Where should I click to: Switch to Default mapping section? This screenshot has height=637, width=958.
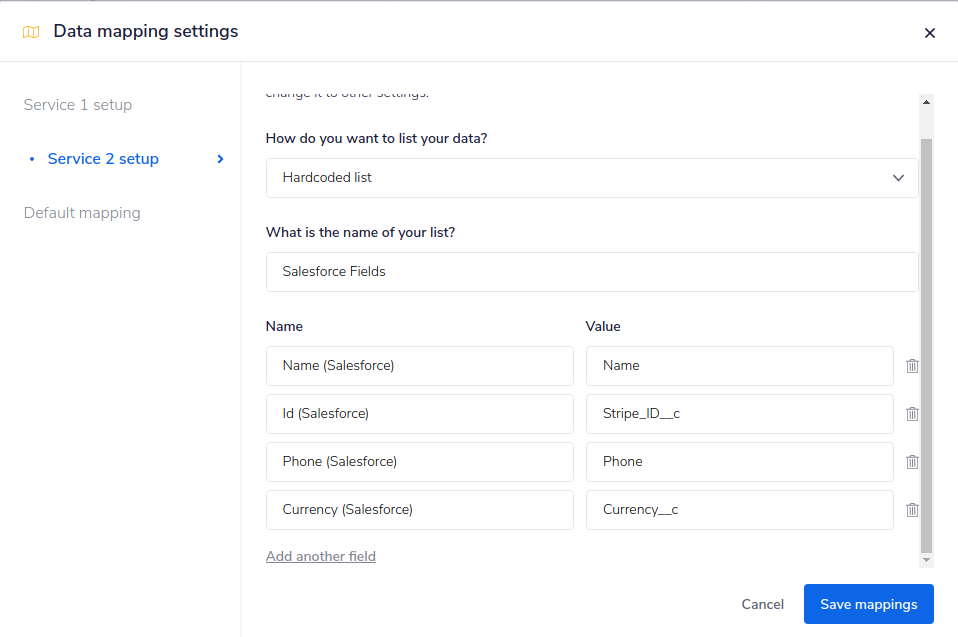pyautogui.click(x=82, y=213)
